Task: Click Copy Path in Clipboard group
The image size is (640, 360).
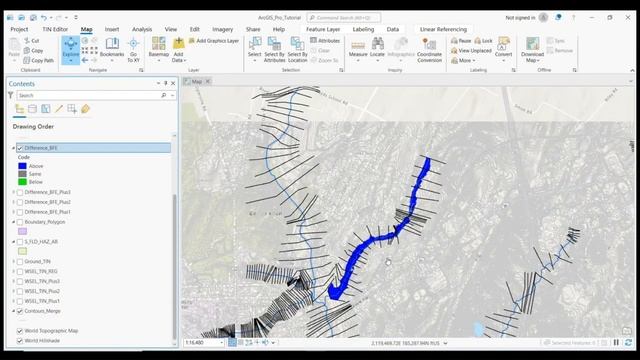Action: pos(38,60)
